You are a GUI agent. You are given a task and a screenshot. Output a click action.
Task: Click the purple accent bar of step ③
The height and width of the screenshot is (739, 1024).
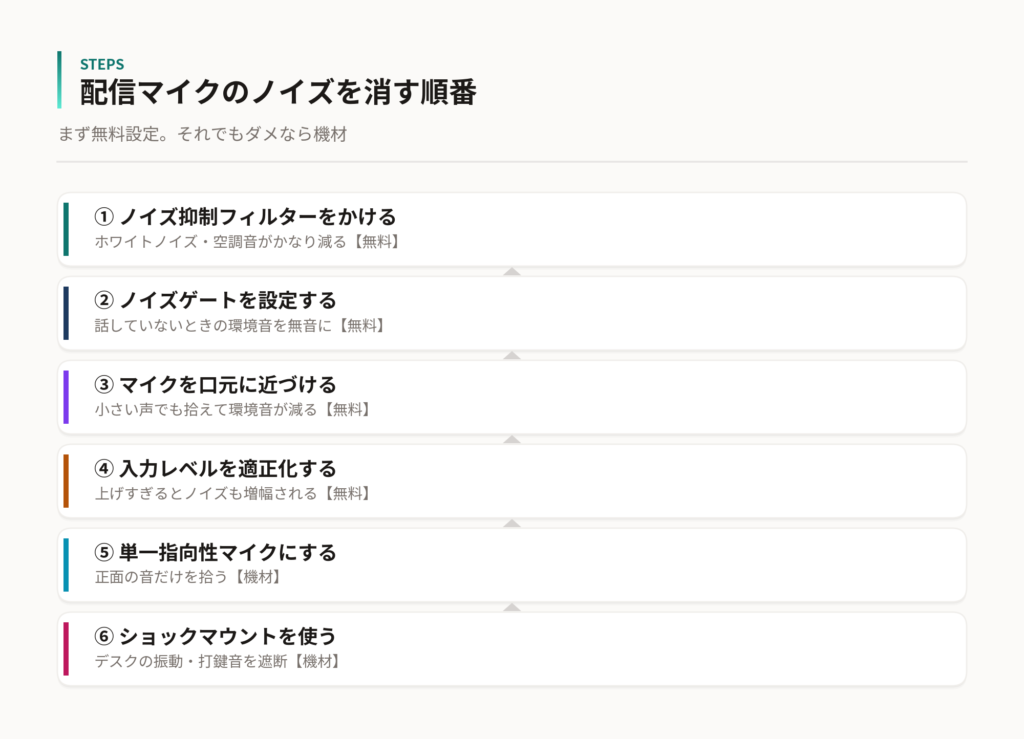pos(66,397)
